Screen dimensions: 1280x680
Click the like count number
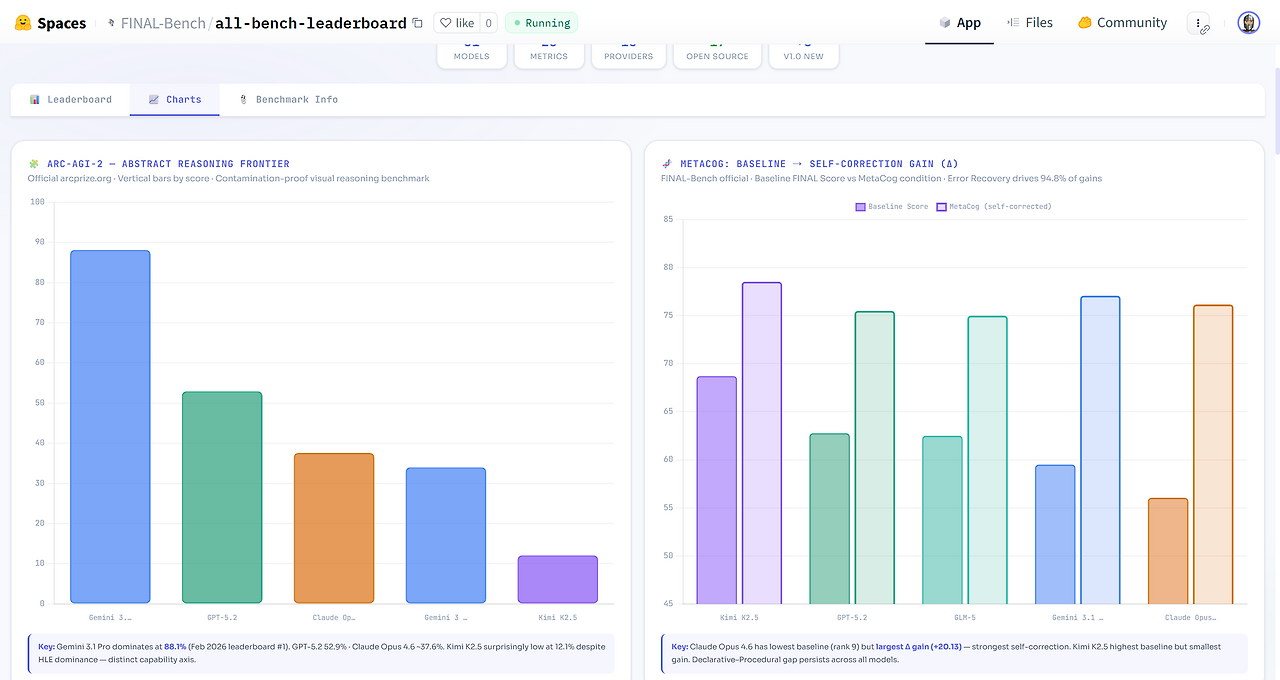(488, 23)
